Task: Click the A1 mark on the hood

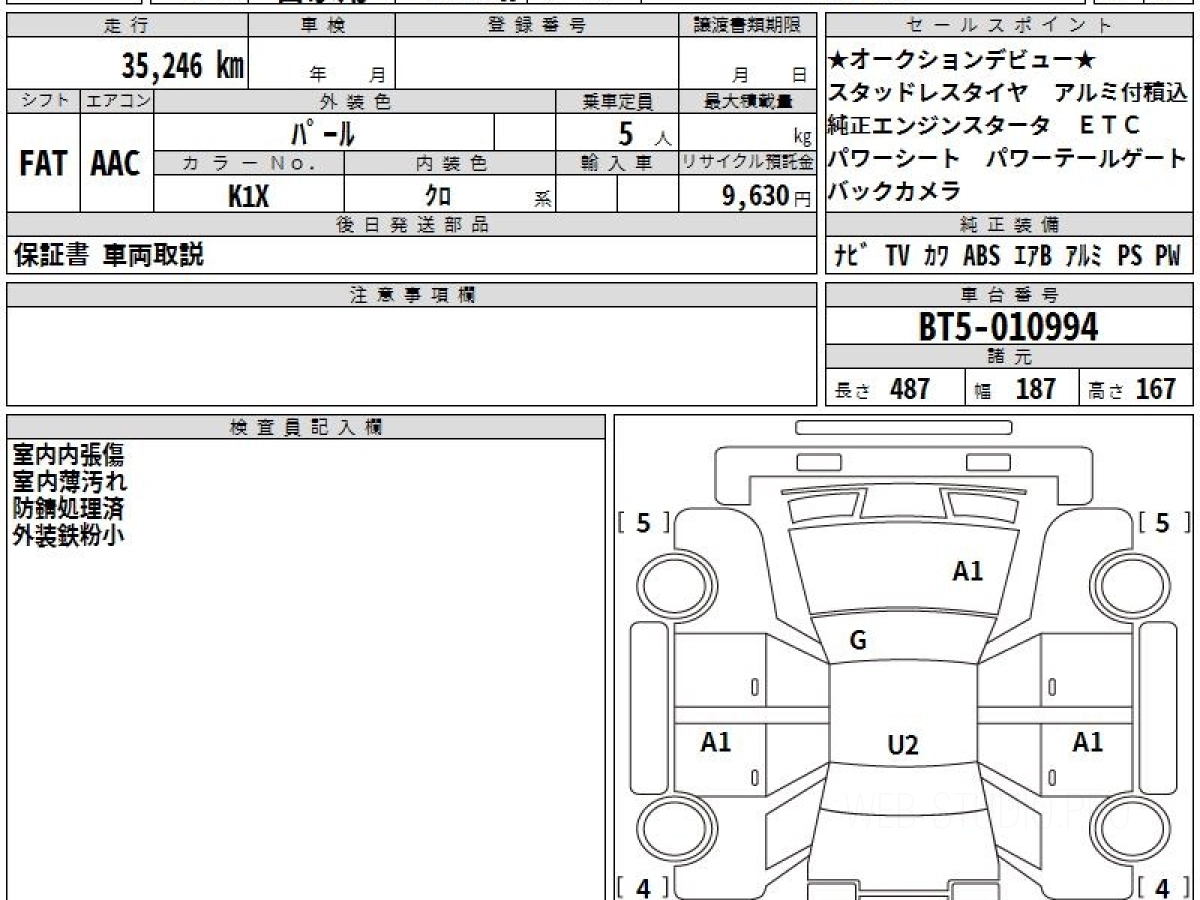Action: point(967,571)
